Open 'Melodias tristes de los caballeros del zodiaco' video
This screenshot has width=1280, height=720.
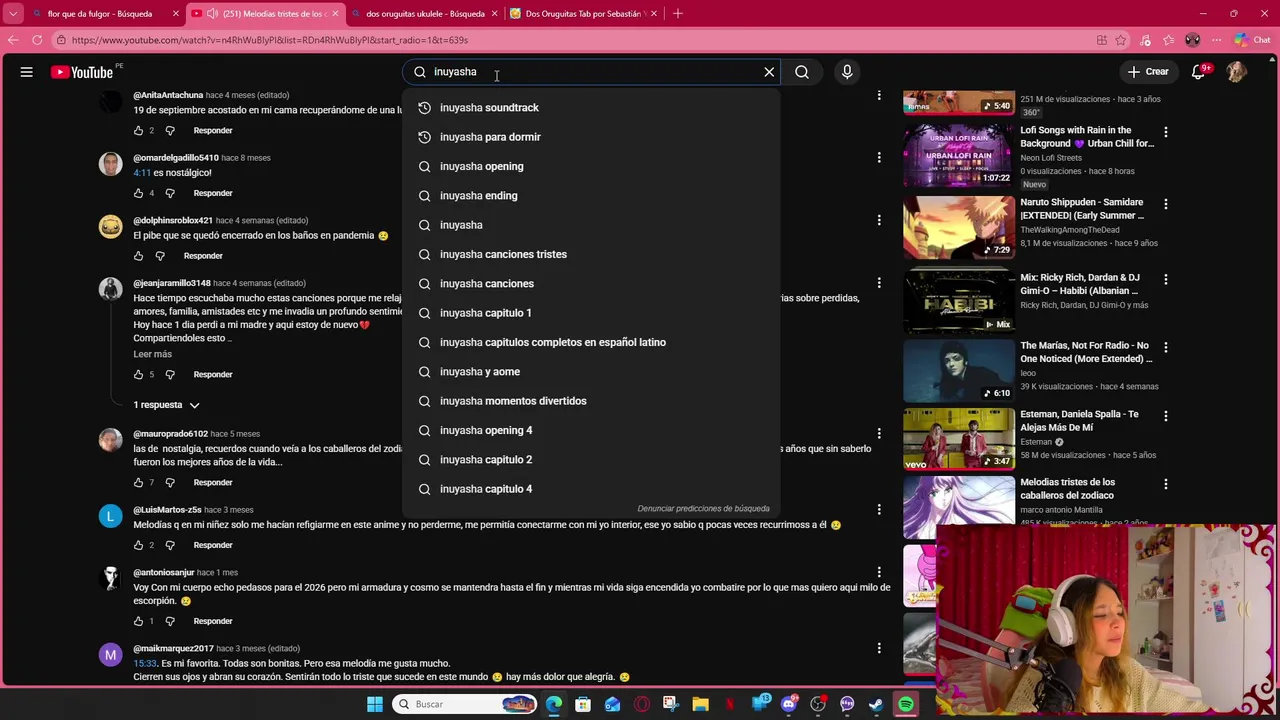[x=1067, y=489]
